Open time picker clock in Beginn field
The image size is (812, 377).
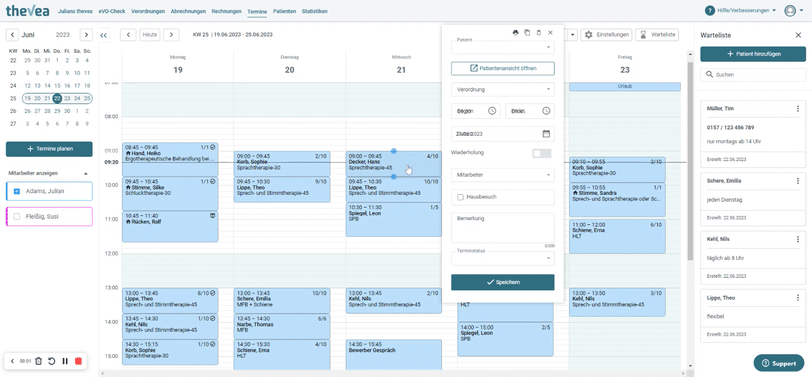492,111
